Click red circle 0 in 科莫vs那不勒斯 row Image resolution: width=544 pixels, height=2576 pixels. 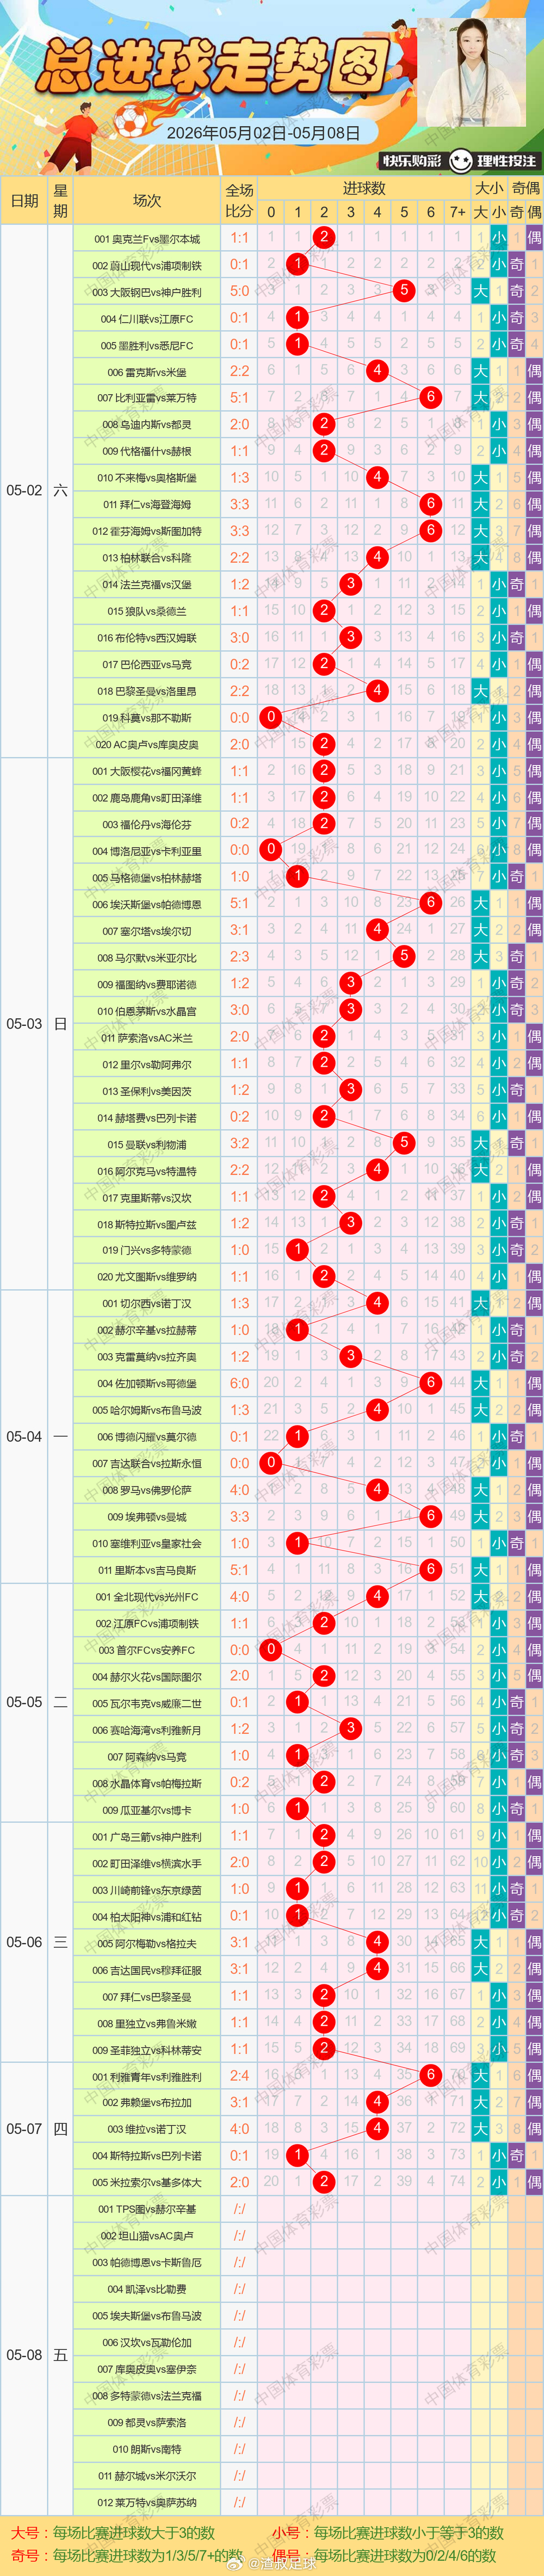271,717
